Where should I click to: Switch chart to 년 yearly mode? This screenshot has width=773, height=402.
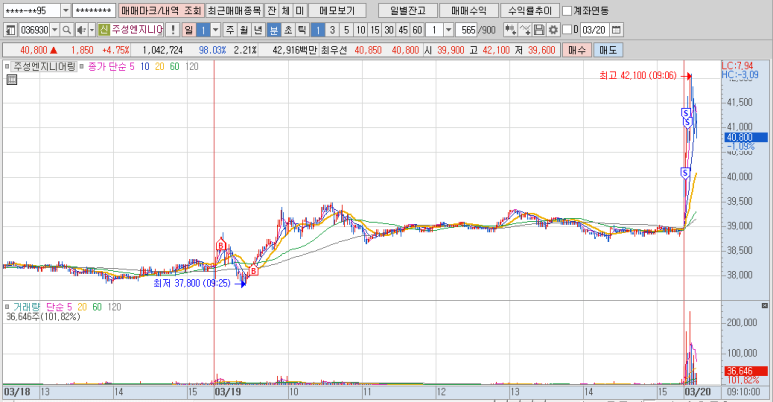(x=258, y=30)
